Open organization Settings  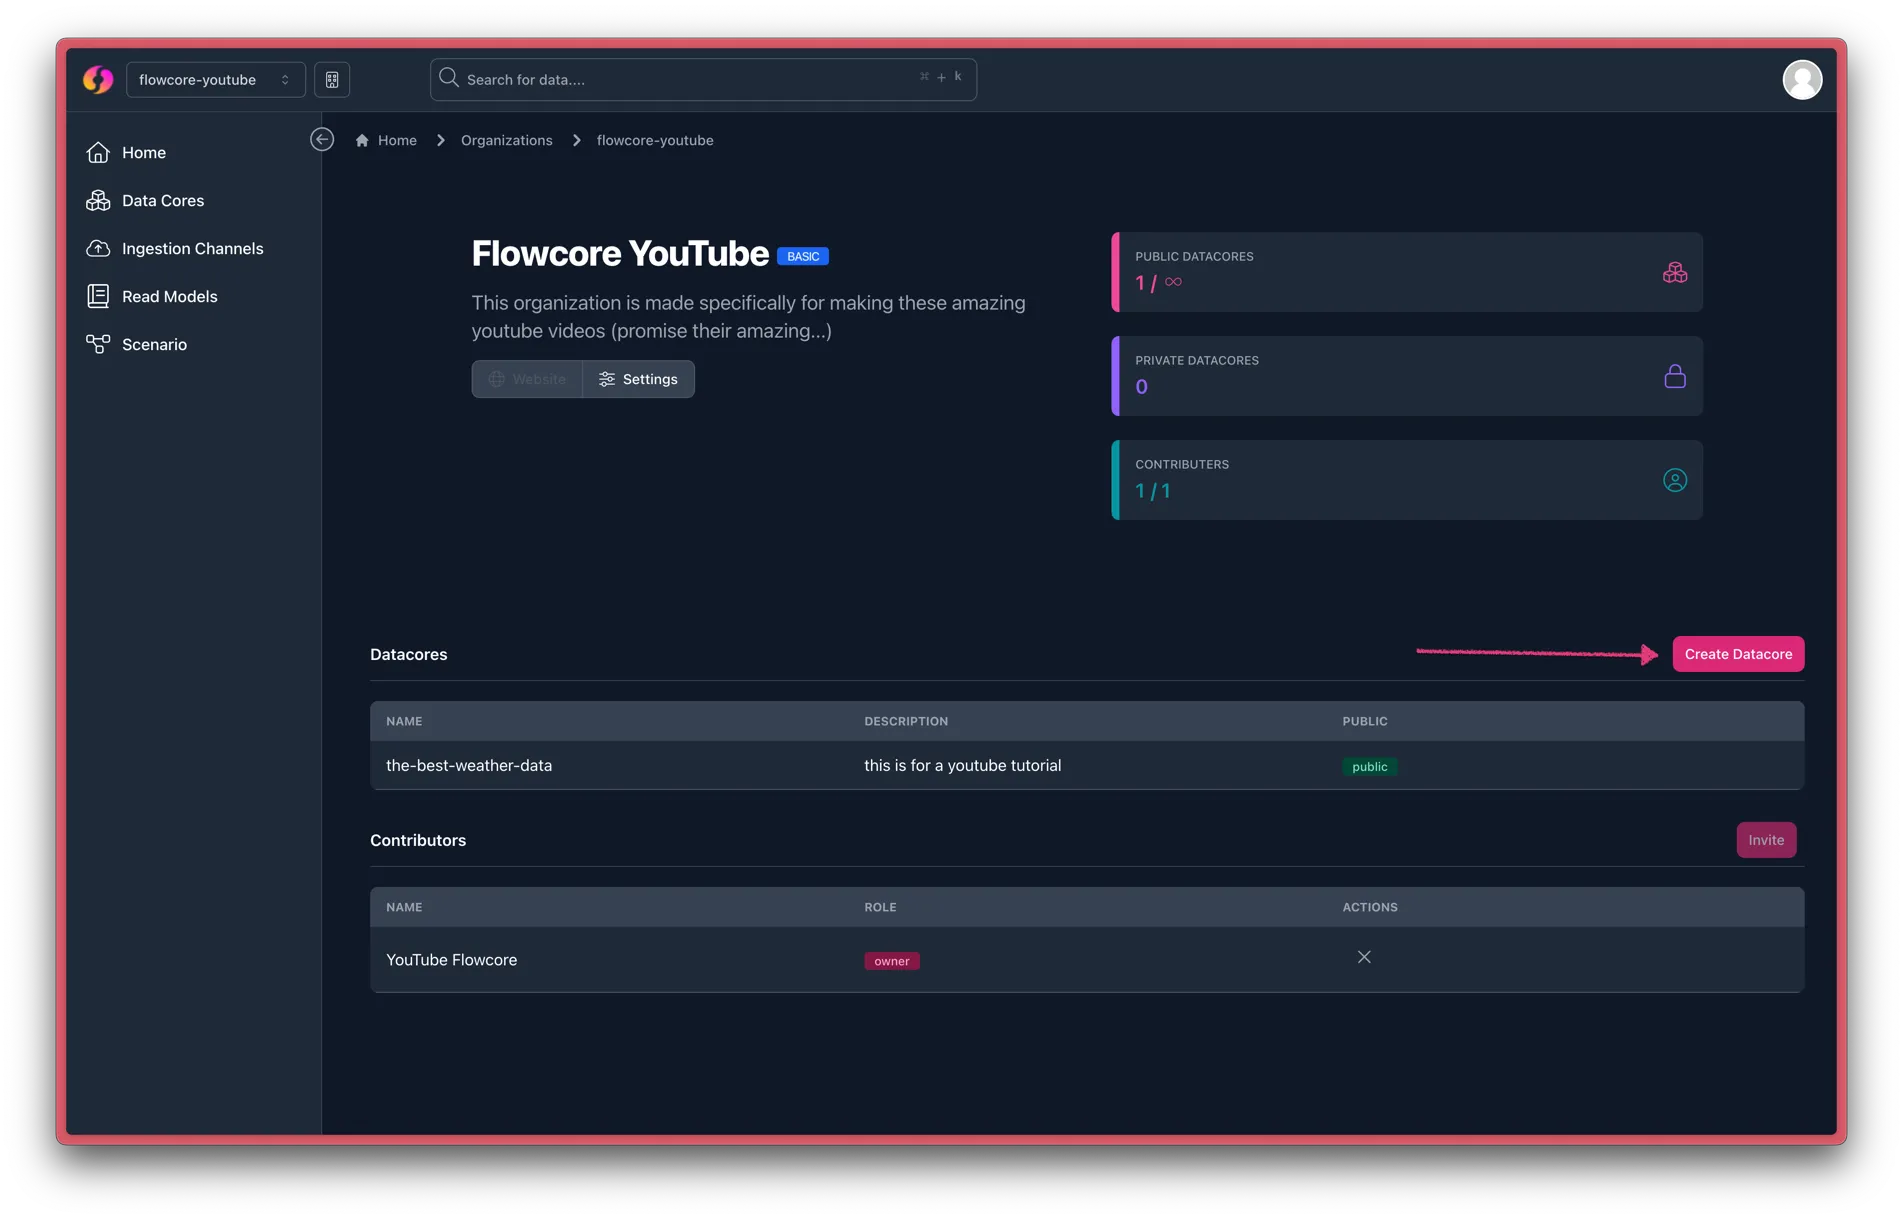point(638,379)
